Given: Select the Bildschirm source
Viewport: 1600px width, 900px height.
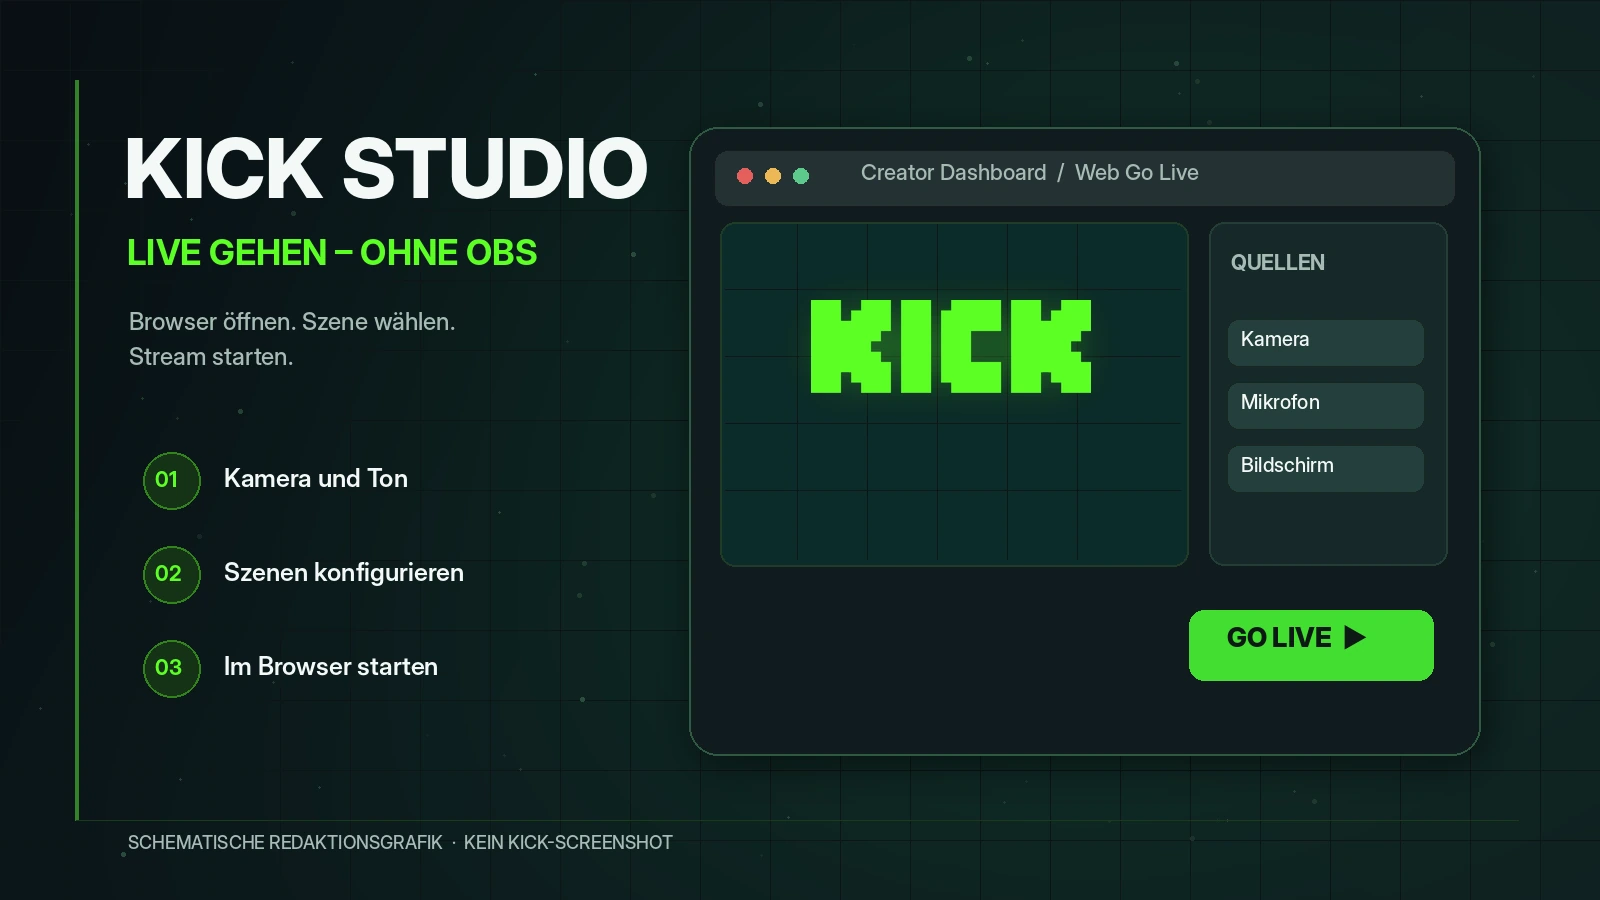Looking at the screenshot, I should (1325, 468).
